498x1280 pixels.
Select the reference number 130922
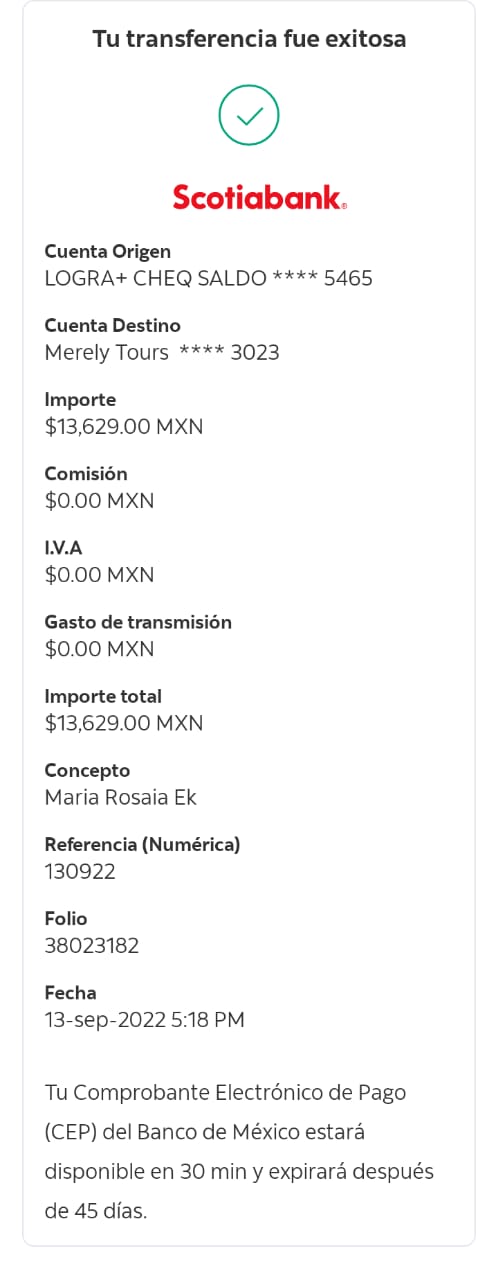80,871
